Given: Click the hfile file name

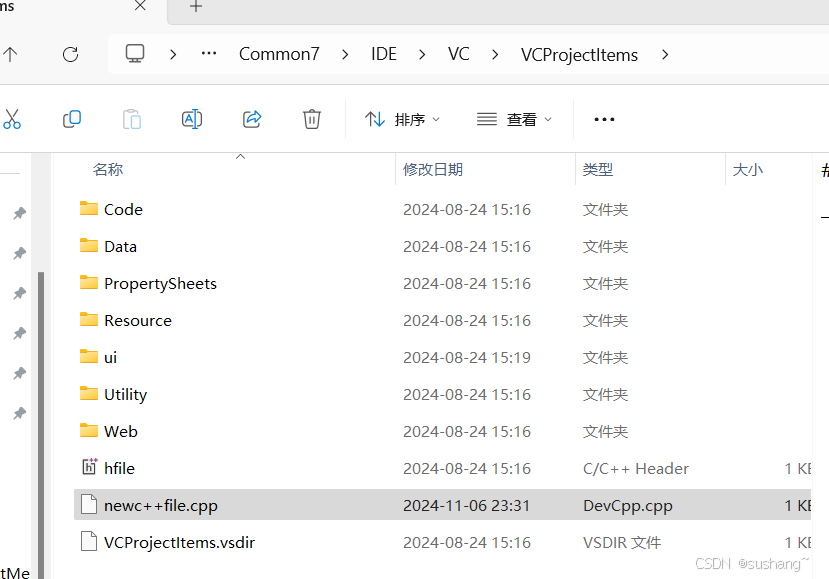Looking at the screenshot, I should coord(119,468).
